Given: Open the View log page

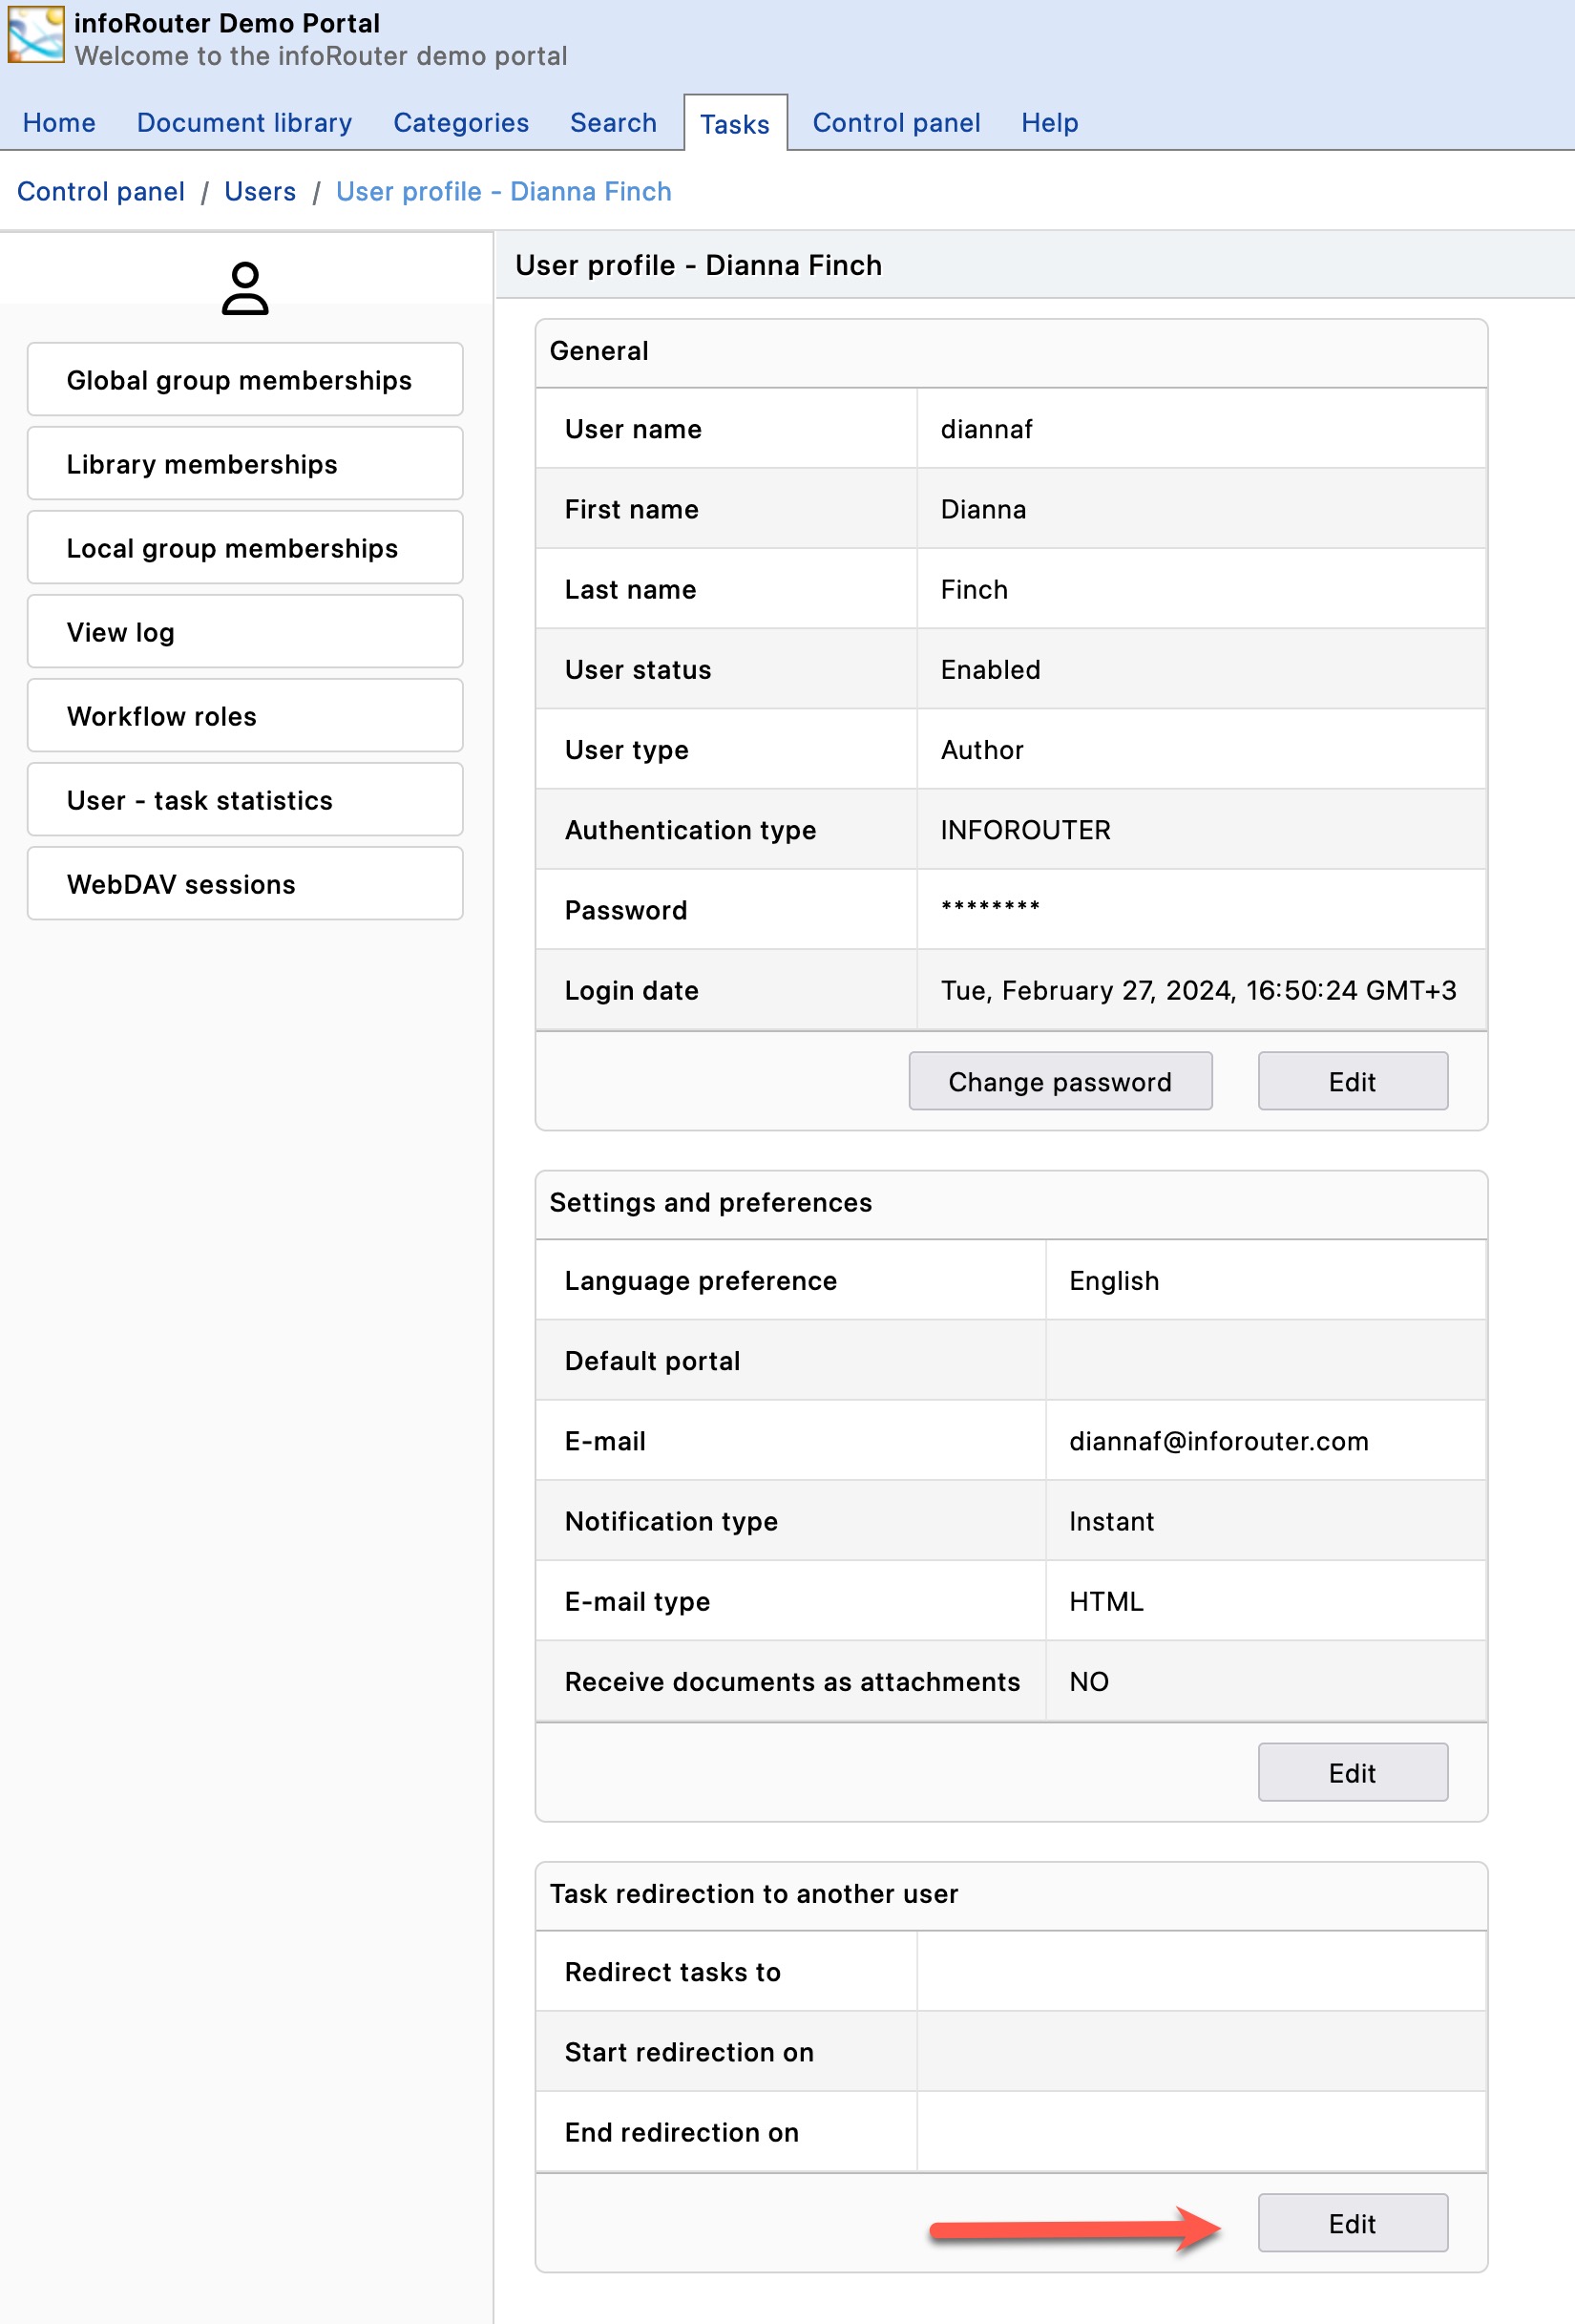Looking at the screenshot, I should click(x=245, y=632).
